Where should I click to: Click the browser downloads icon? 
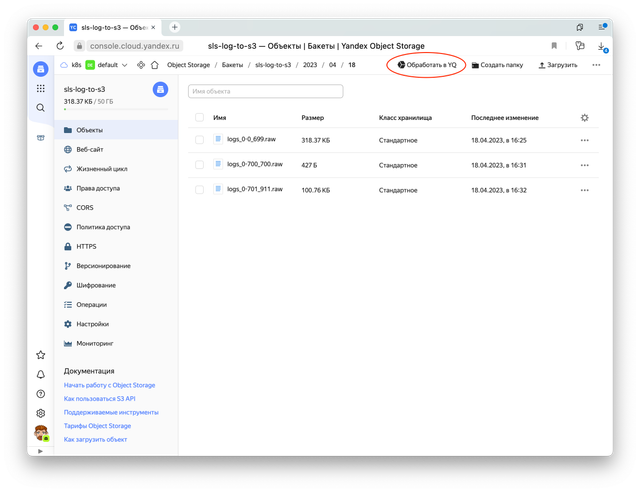click(x=601, y=46)
